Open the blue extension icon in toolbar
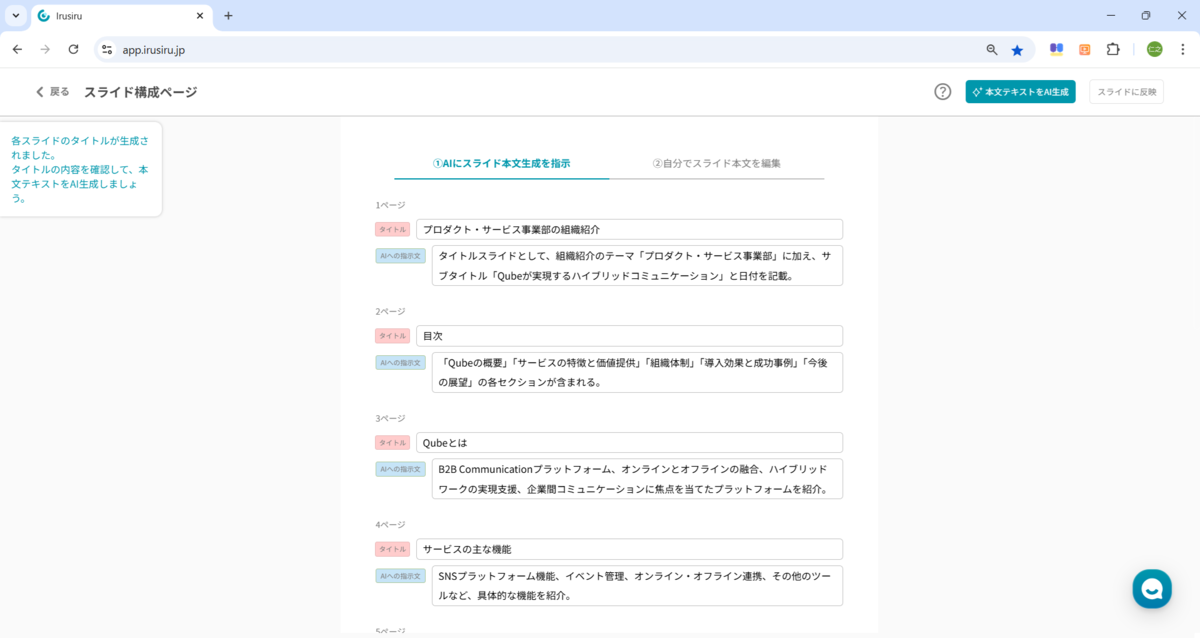 click(x=1055, y=49)
